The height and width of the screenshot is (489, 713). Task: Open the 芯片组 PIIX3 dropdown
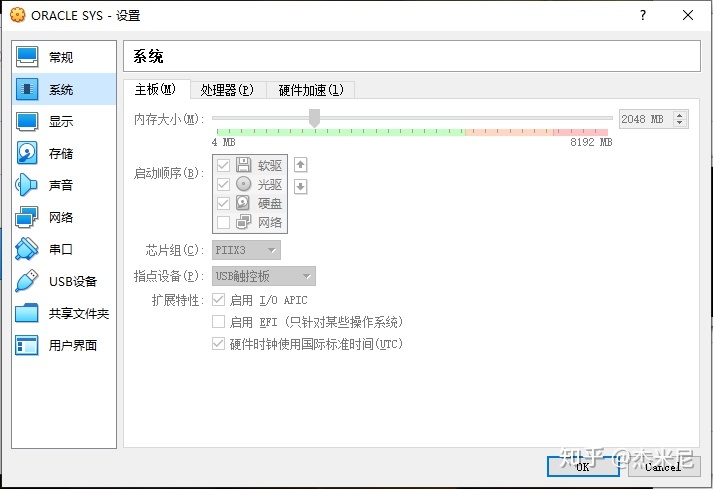click(246, 250)
